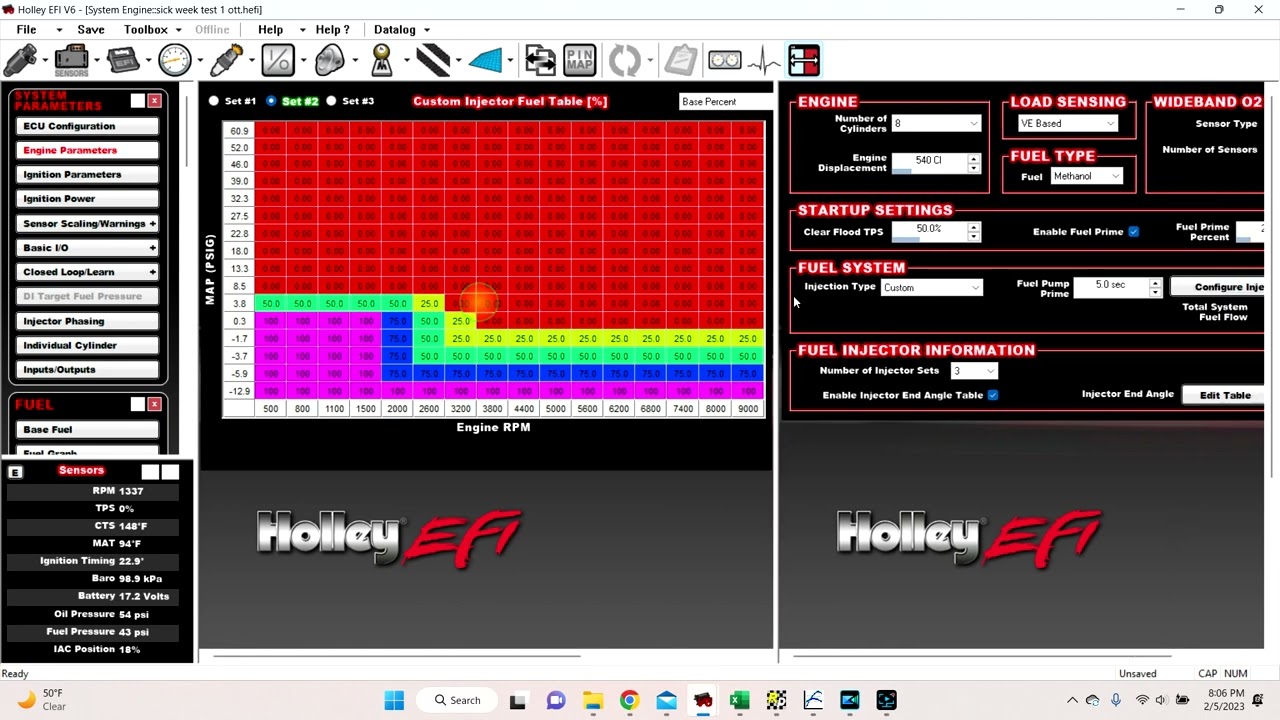Open the fuel injector toolbar icon
Screen dimensions: 1280x720
[20, 60]
